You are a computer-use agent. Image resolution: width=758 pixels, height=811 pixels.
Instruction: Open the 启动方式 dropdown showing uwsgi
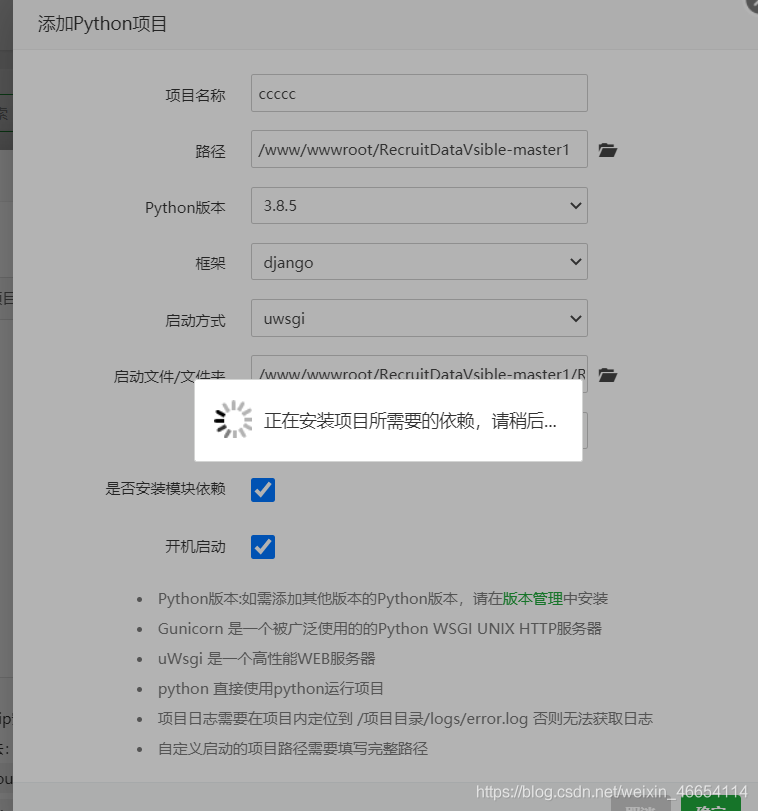[x=419, y=318]
